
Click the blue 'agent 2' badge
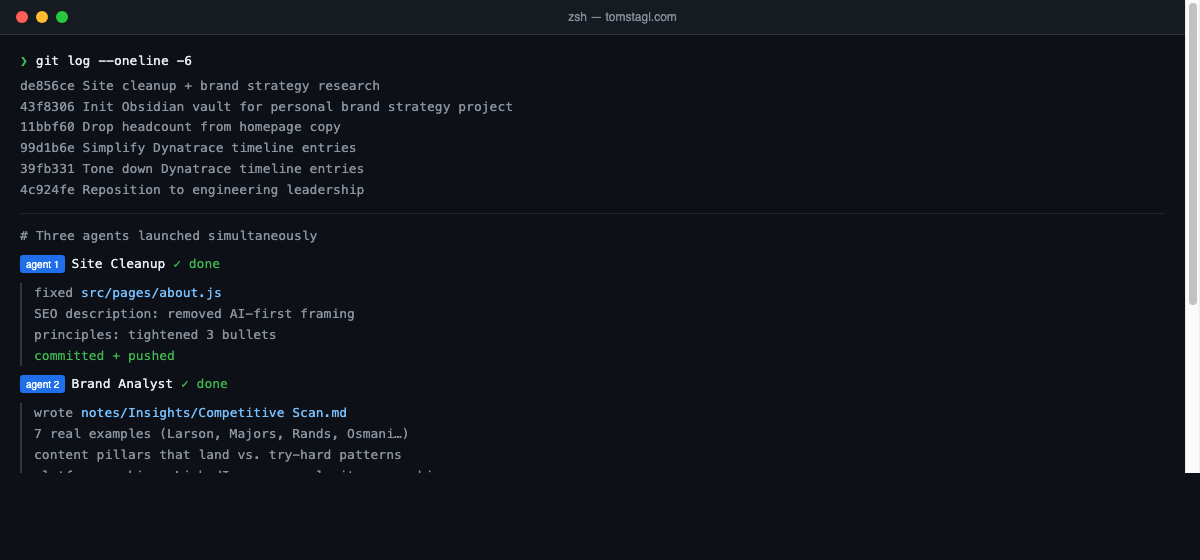pos(42,384)
